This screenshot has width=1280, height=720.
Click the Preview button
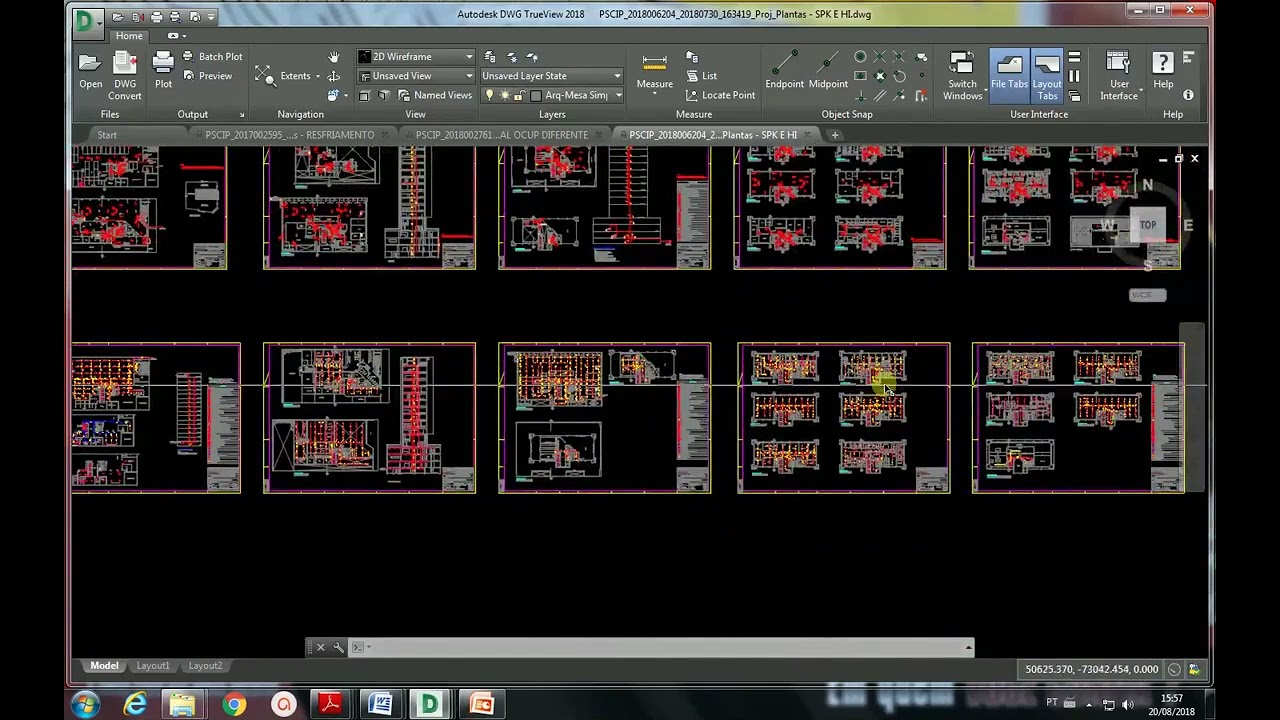coord(207,76)
